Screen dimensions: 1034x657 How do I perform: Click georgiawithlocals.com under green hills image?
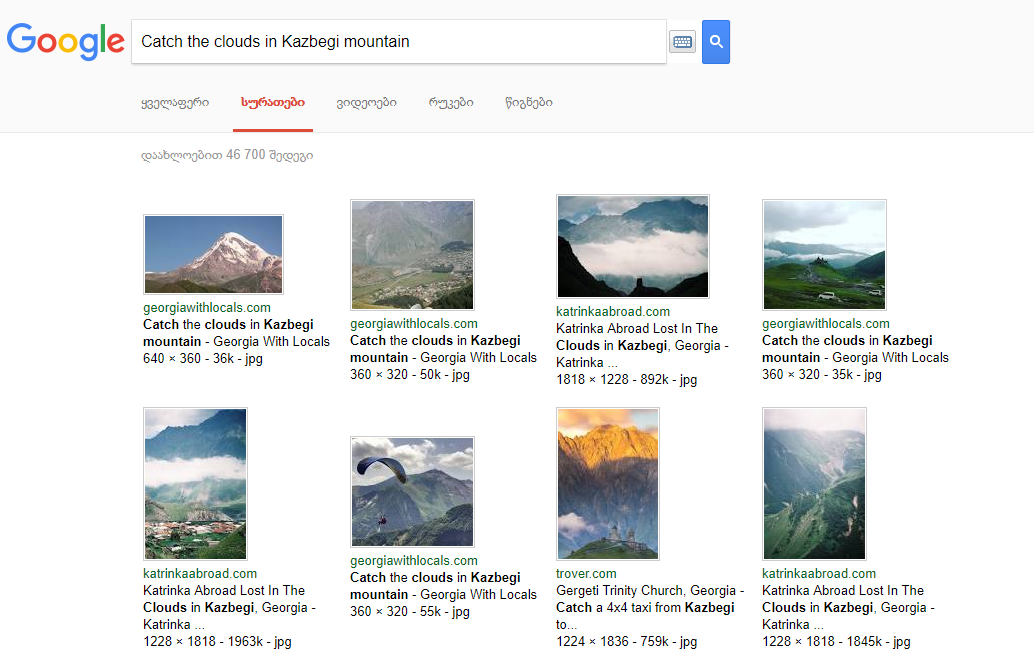pyautogui.click(x=826, y=324)
